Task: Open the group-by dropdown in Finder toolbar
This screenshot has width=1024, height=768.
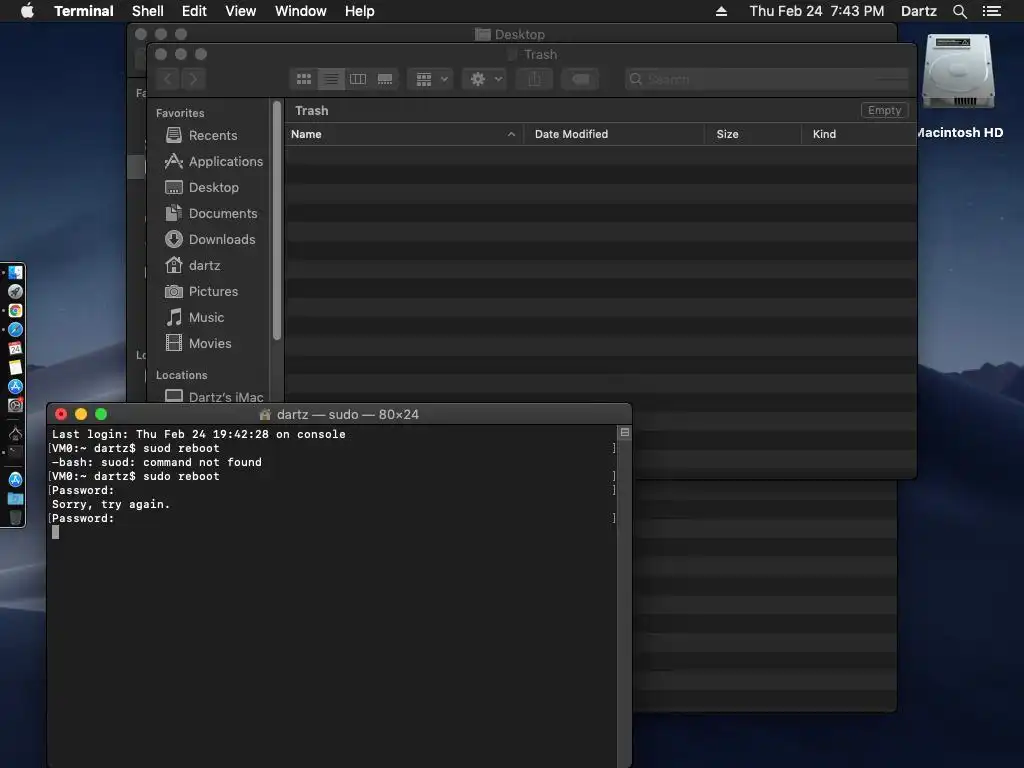Action: click(431, 79)
